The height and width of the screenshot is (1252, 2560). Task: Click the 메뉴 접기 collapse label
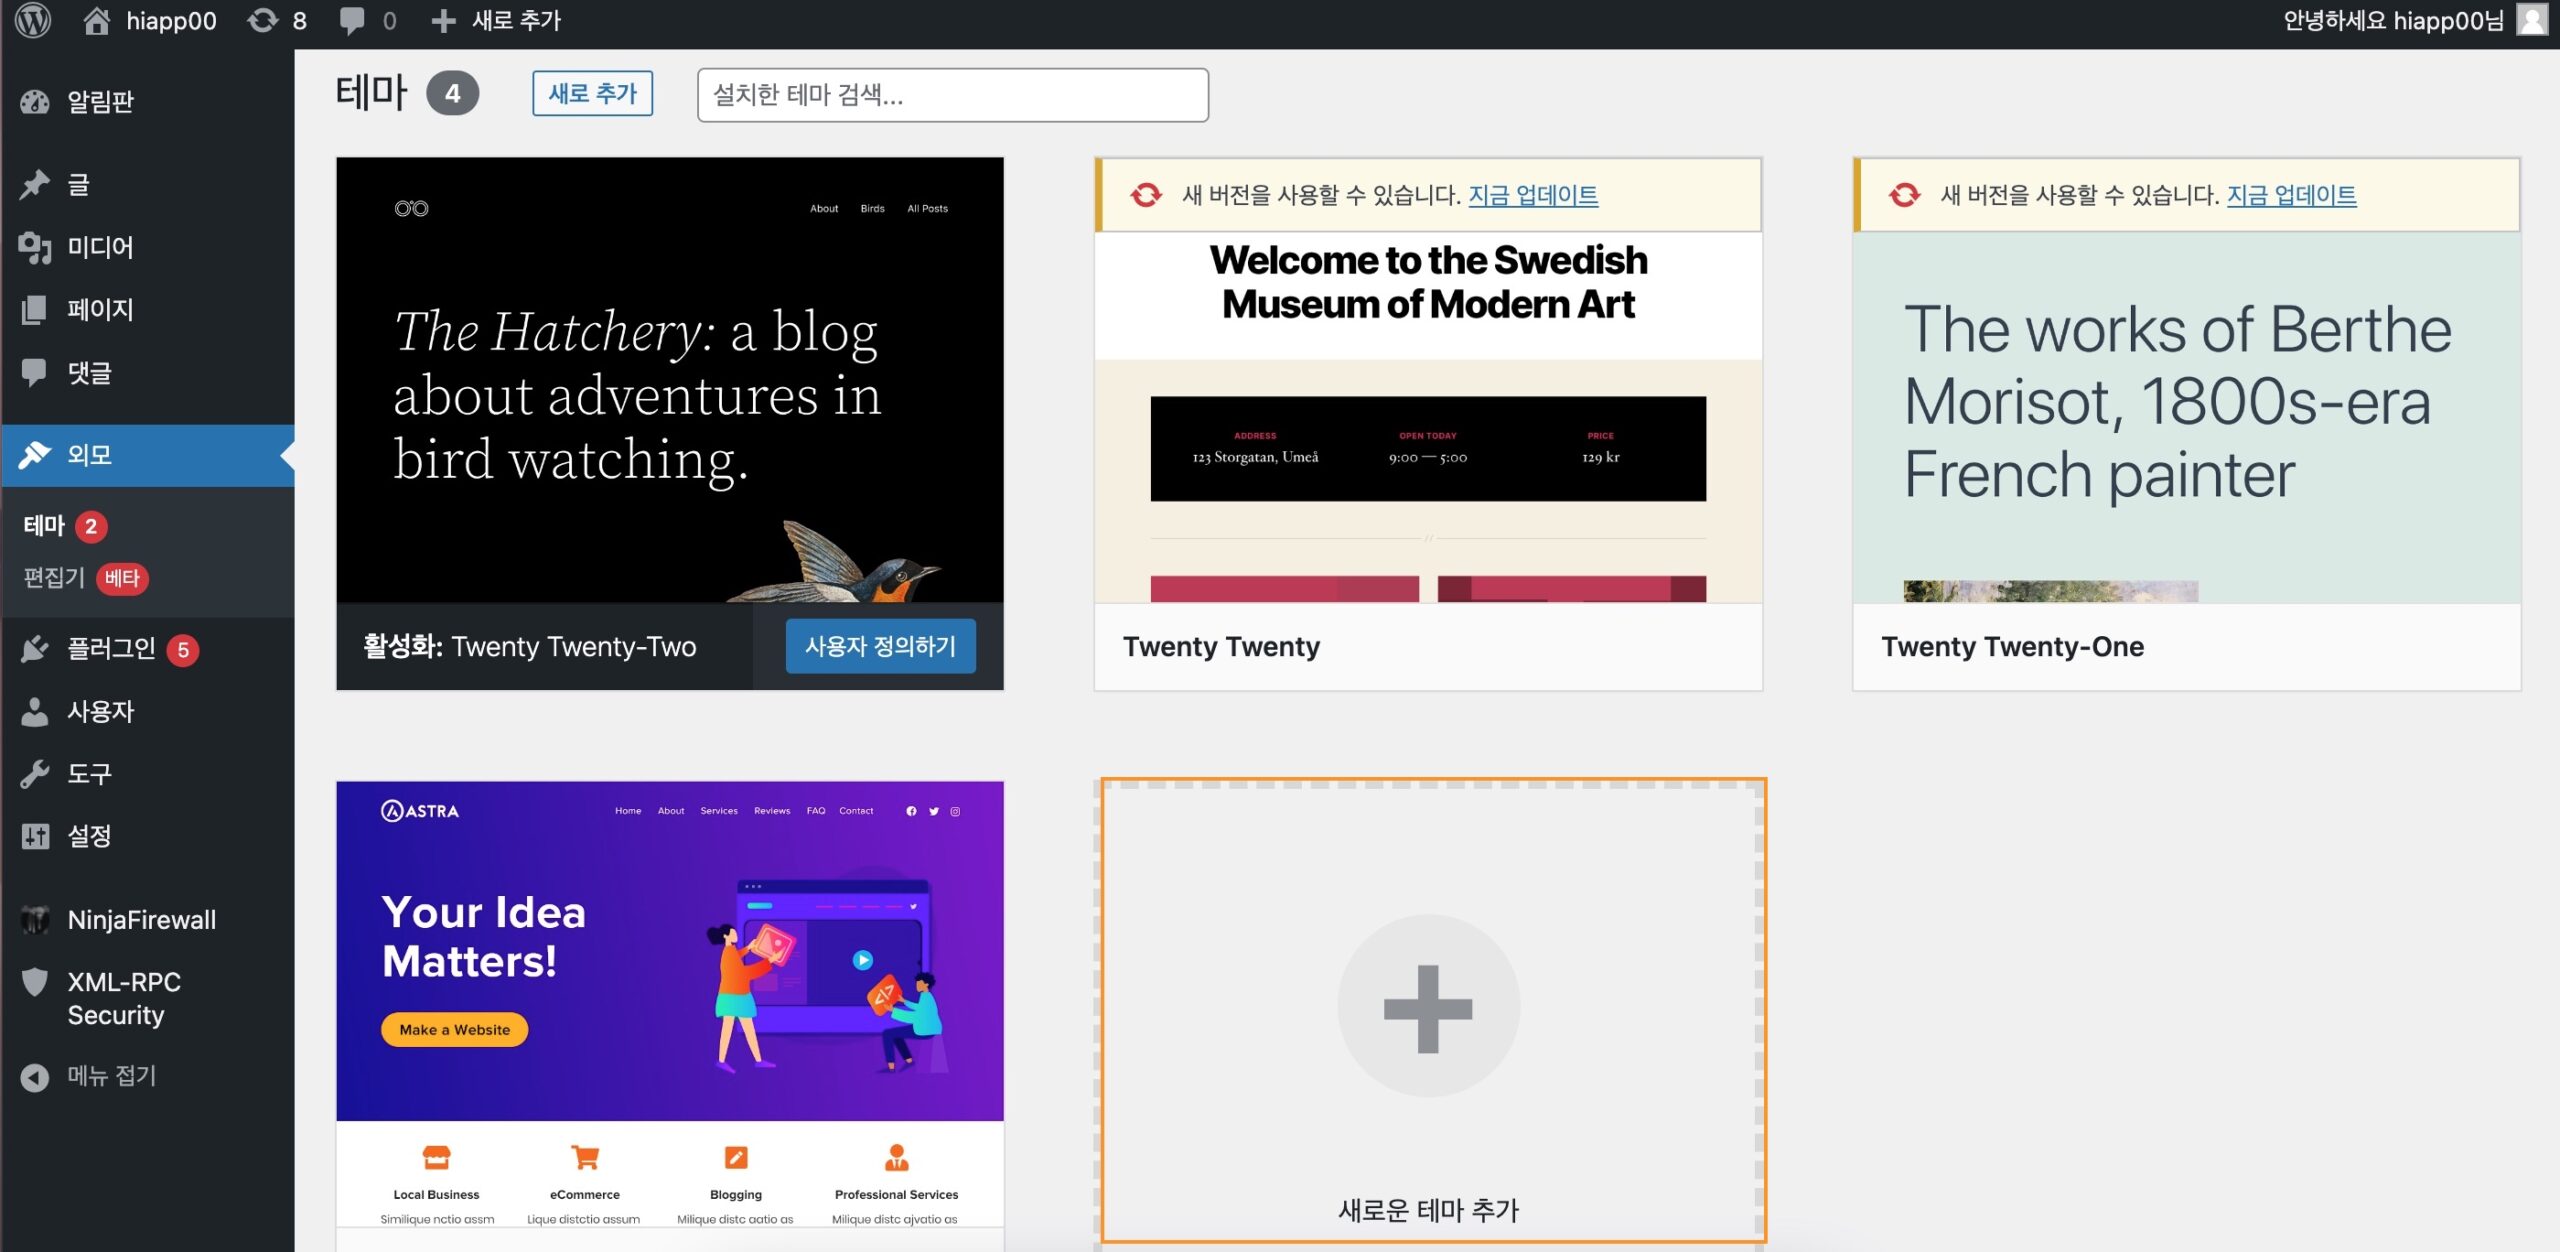(x=112, y=1076)
